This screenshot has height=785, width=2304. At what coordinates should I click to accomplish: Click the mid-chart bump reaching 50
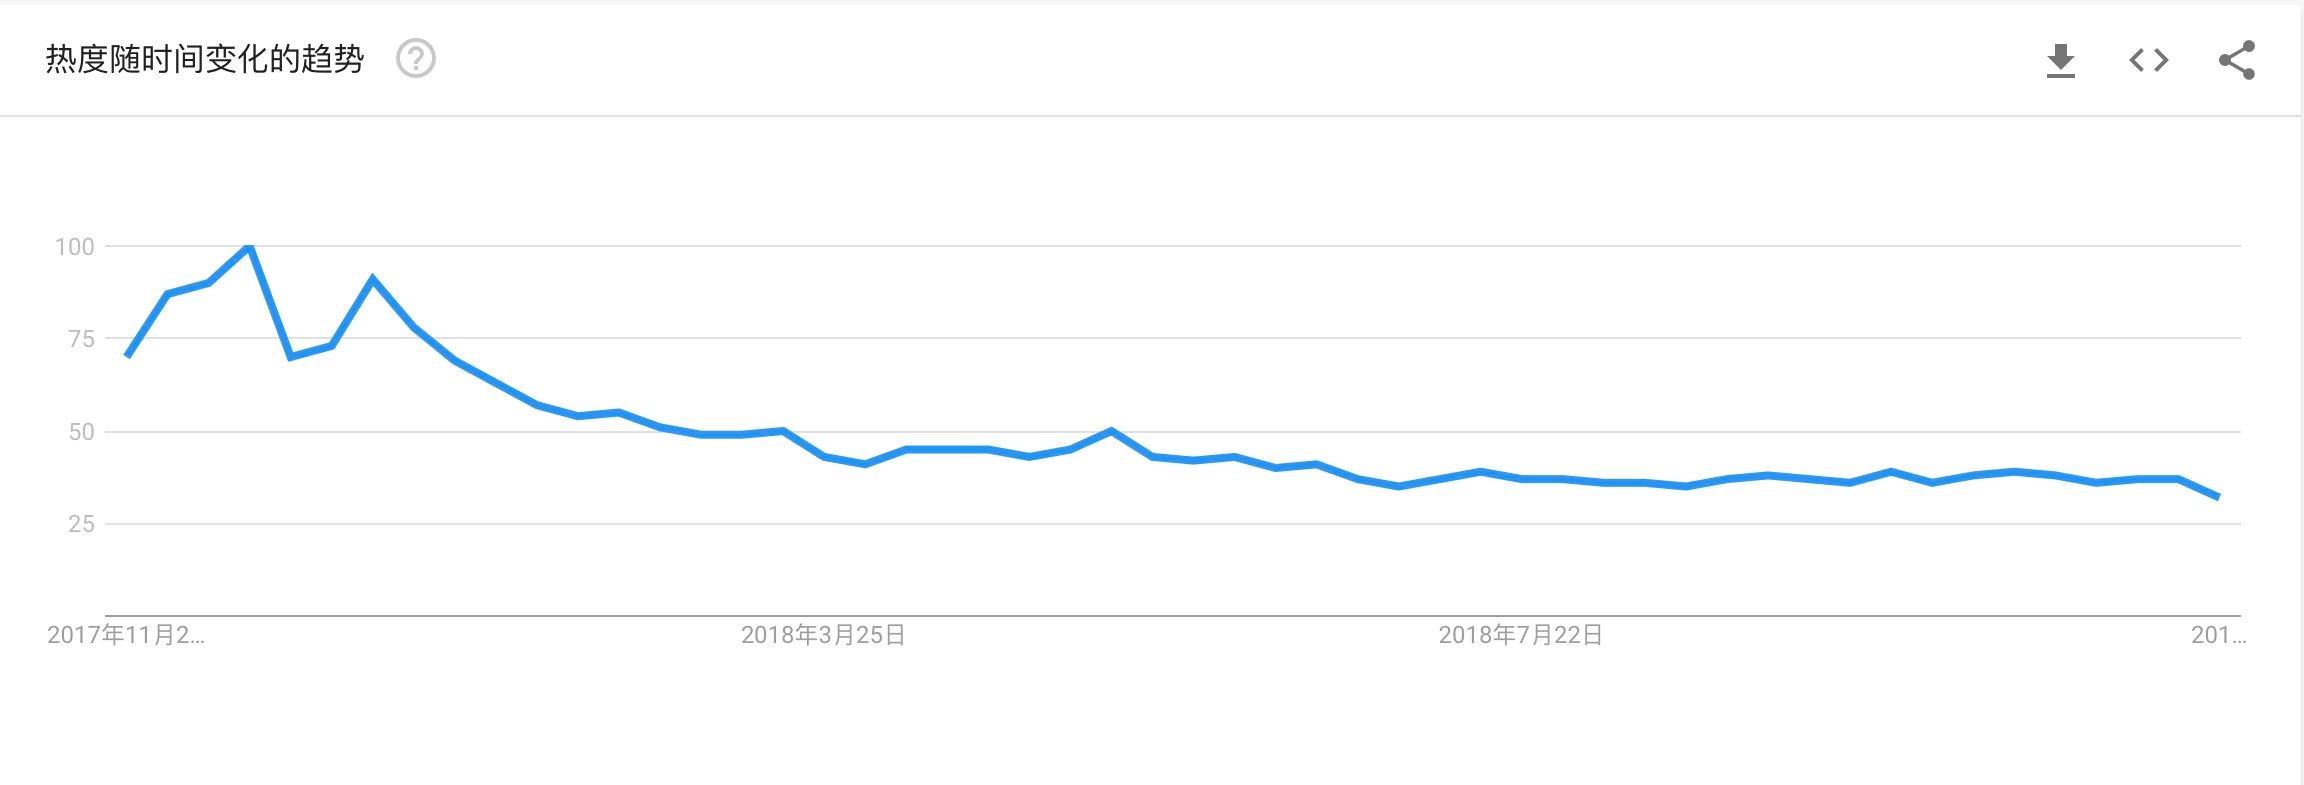pos(1111,431)
